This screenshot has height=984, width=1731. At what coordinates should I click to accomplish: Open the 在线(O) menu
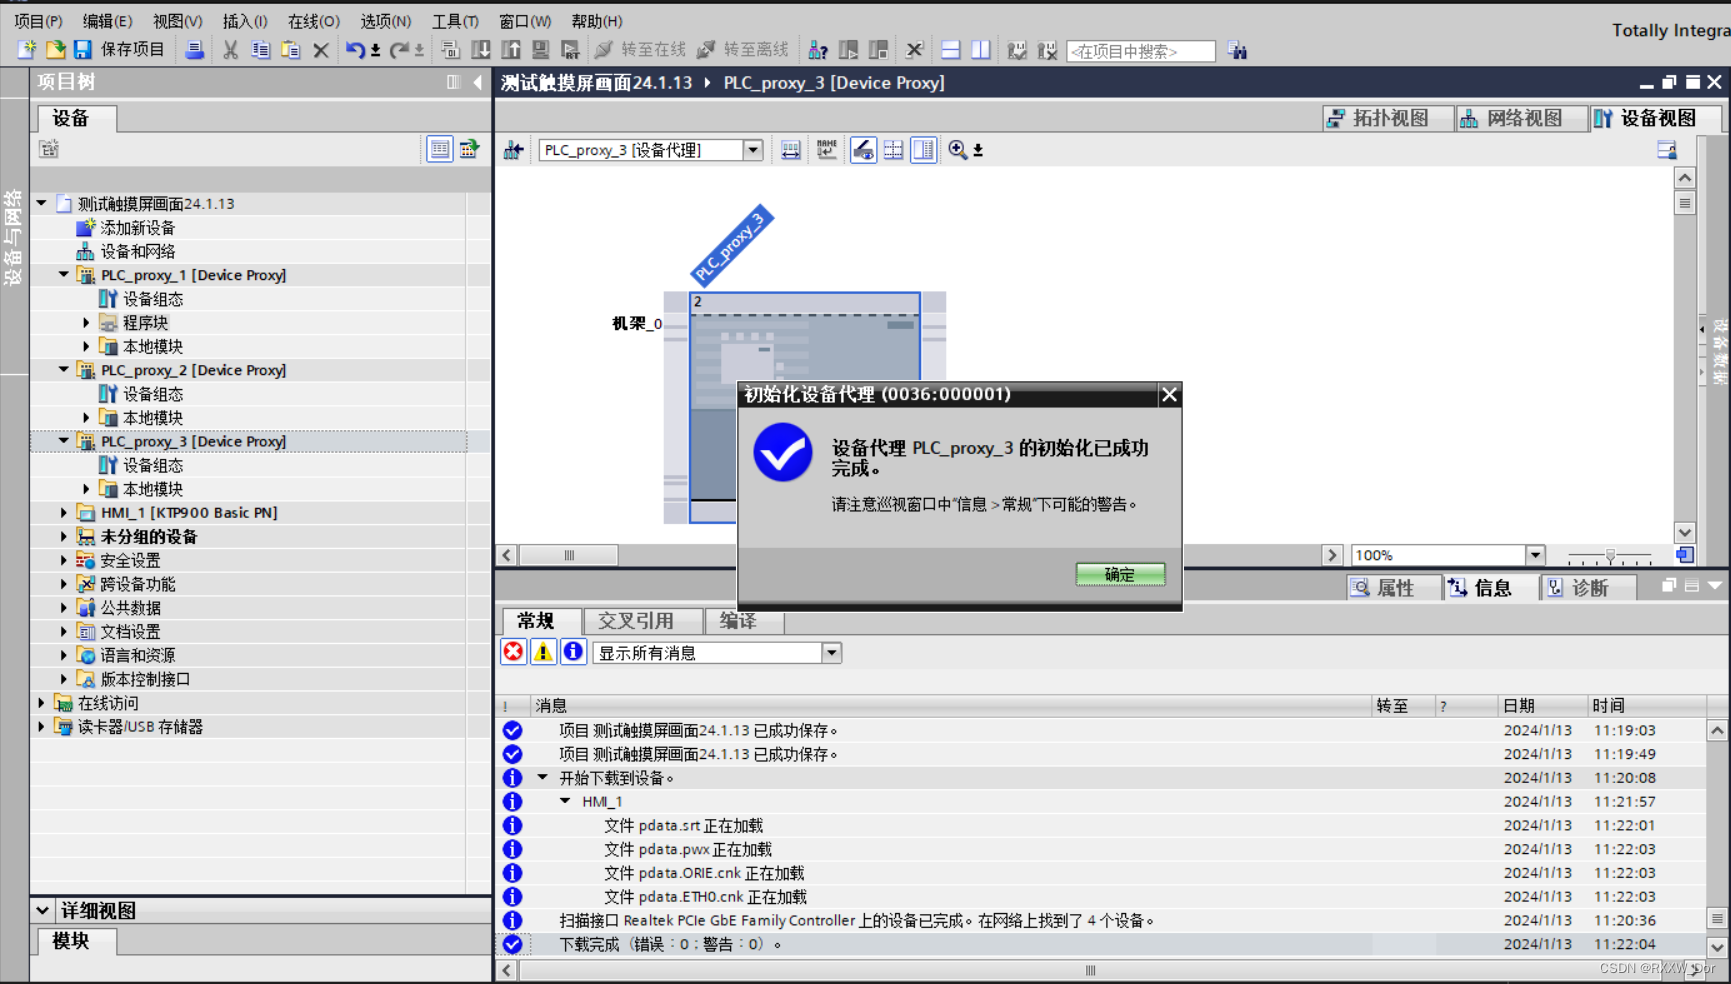tap(314, 21)
